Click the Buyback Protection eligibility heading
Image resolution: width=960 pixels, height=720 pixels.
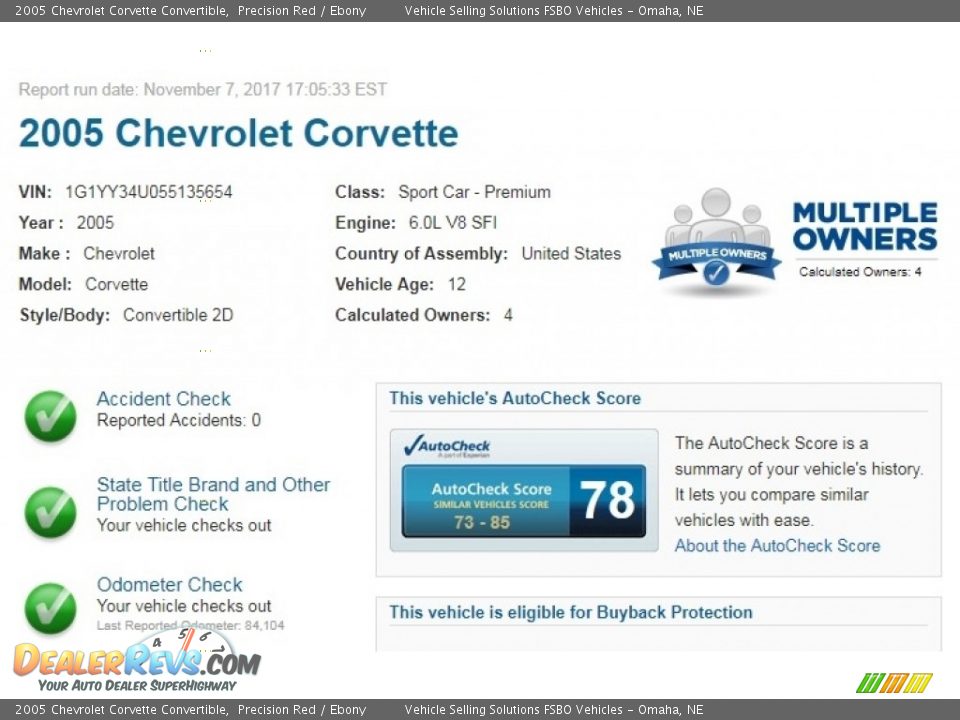(x=570, y=612)
